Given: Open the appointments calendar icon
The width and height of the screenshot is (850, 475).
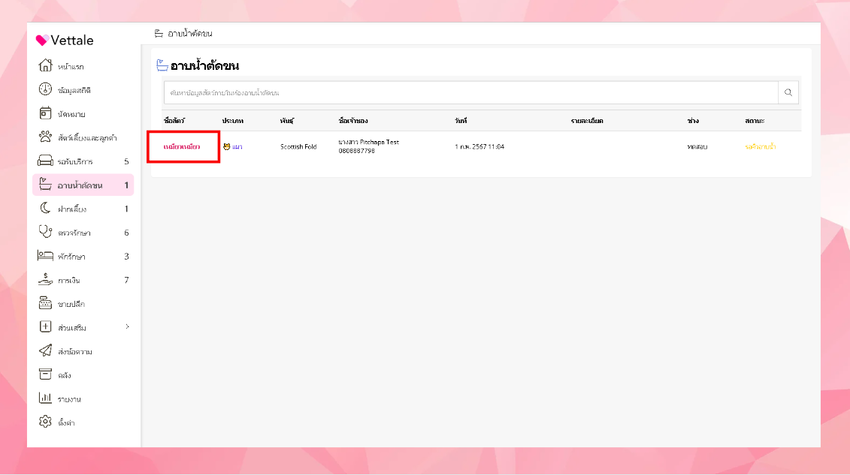Looking at the screenshot, I should tap(46, 113).
